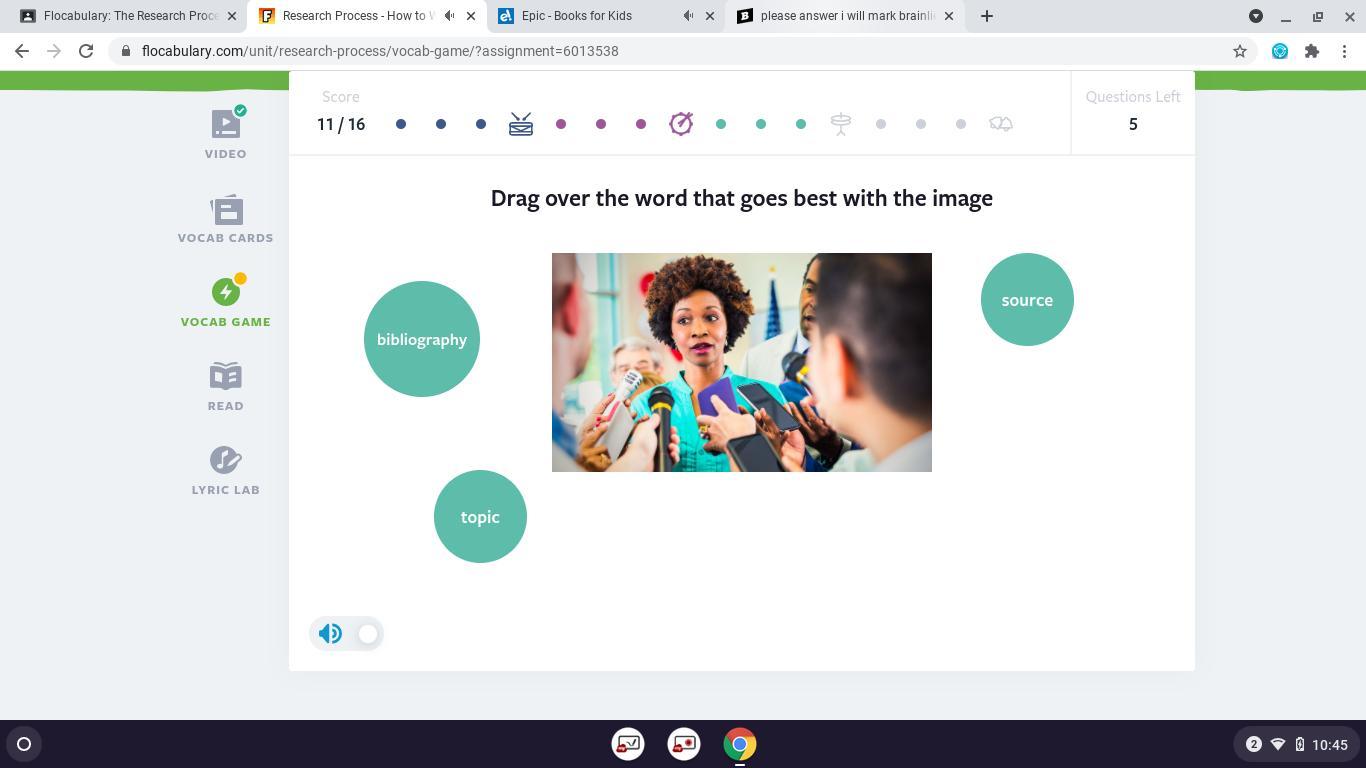The height and width of the screenshot is (768, 1366).
Task: Click the score 11 / 16 text
Action: (341, 124)
